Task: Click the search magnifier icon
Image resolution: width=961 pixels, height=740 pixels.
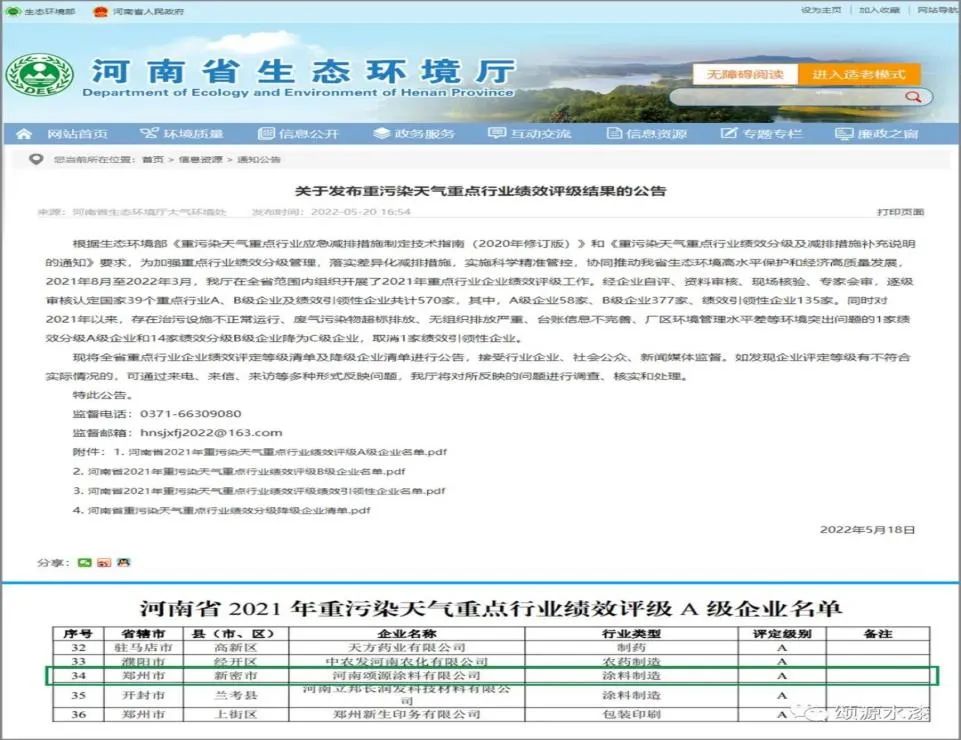Action: pos(913,96)
